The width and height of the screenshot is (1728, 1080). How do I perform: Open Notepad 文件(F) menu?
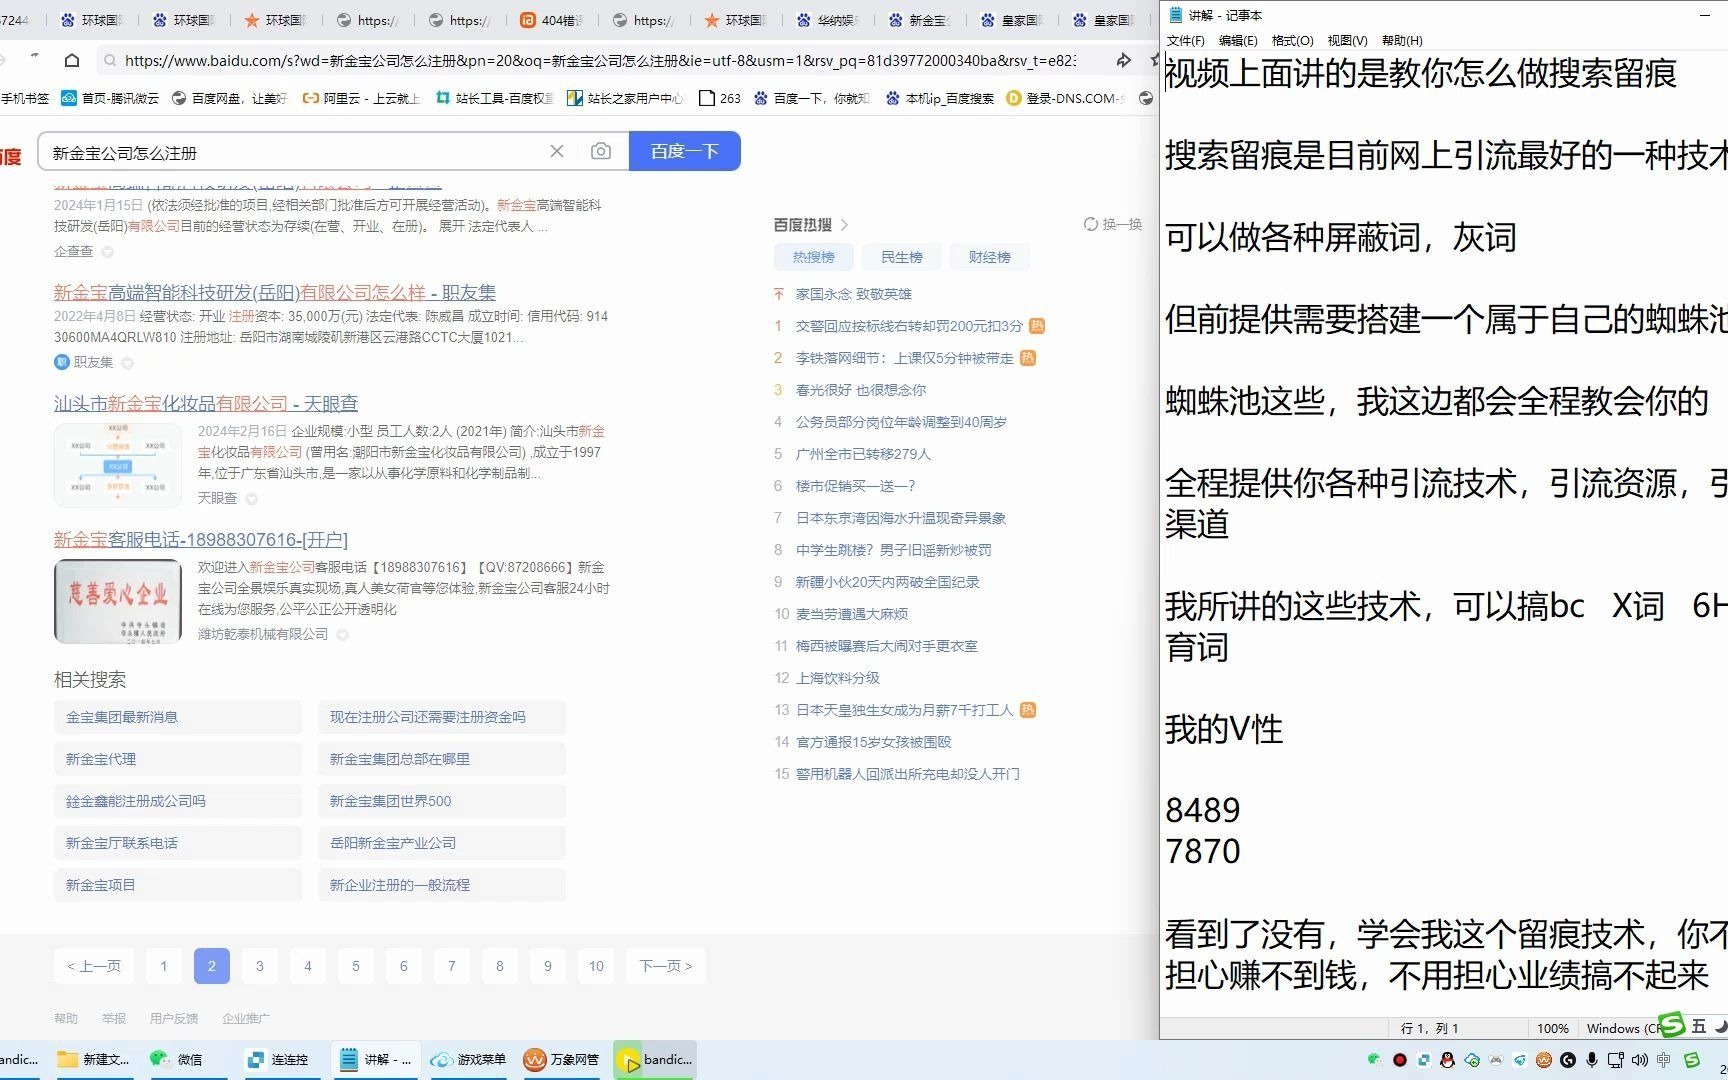pos(1185,40)
